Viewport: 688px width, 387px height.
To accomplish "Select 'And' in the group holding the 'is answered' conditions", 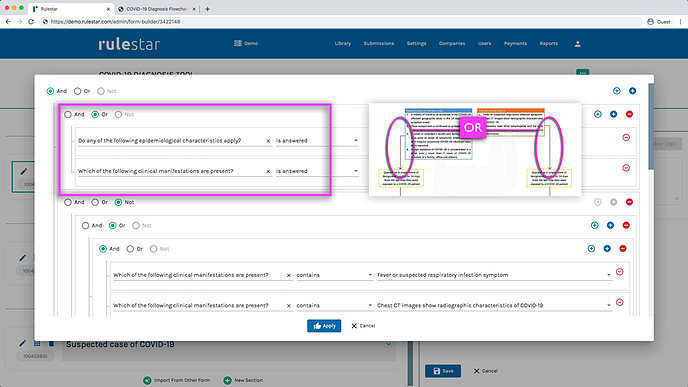I will coord(68,114).
